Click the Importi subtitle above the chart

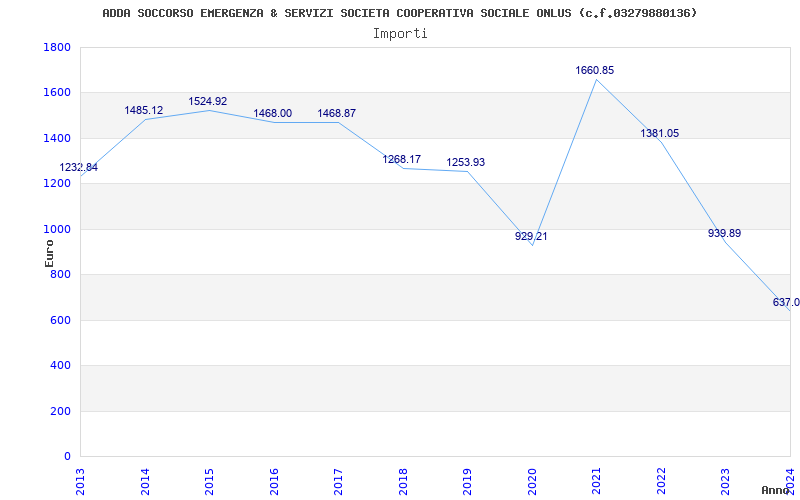pyautogui.click(x=400, y=33)
